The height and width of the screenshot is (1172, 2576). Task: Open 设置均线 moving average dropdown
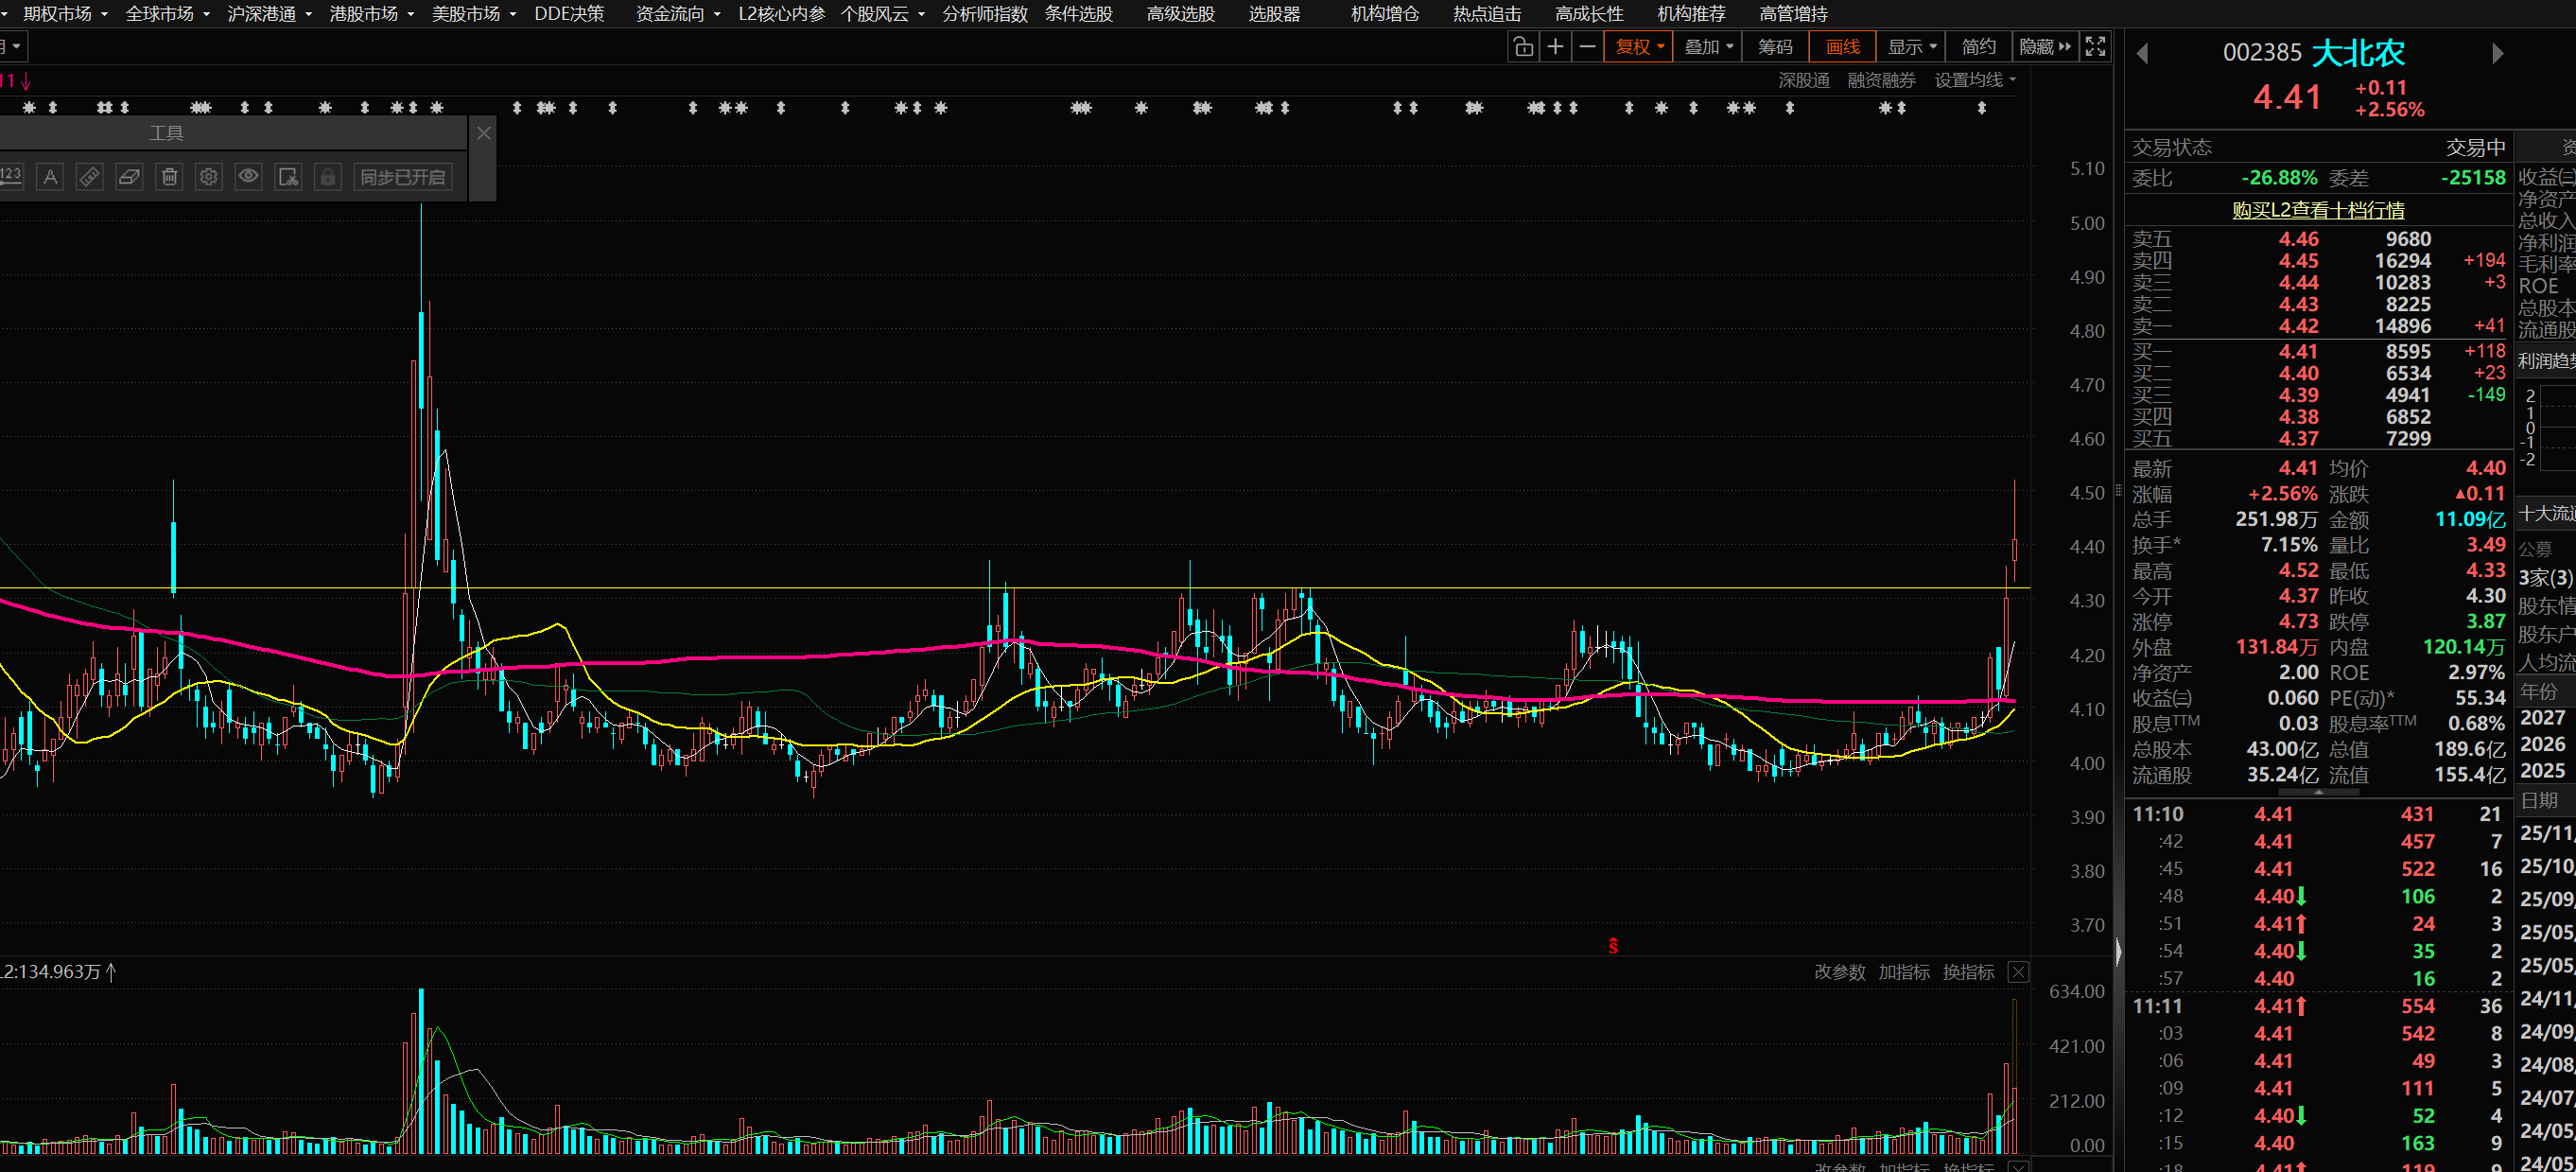(1974, 80)
